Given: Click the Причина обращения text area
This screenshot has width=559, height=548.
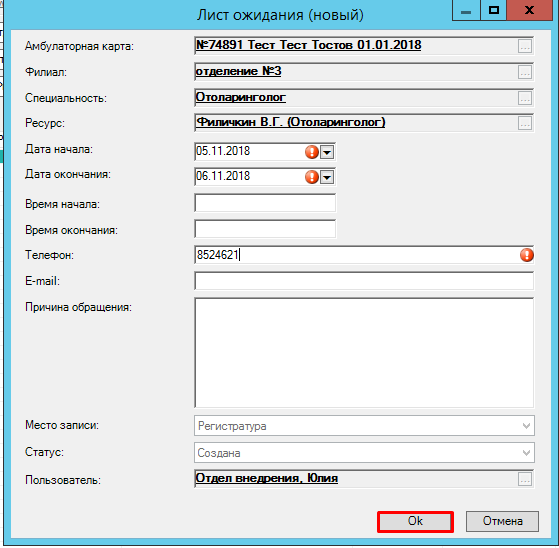Looking at the screenshot, I should tap(364, 353).
